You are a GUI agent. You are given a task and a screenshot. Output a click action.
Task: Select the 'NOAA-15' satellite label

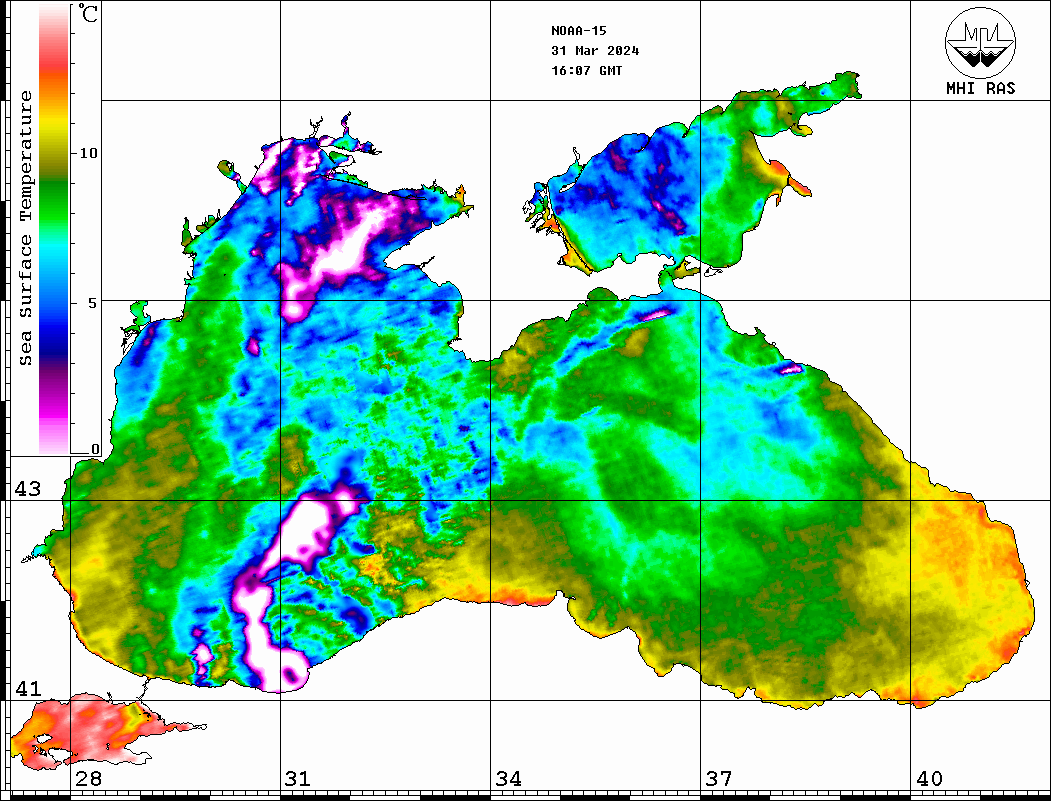578,31
